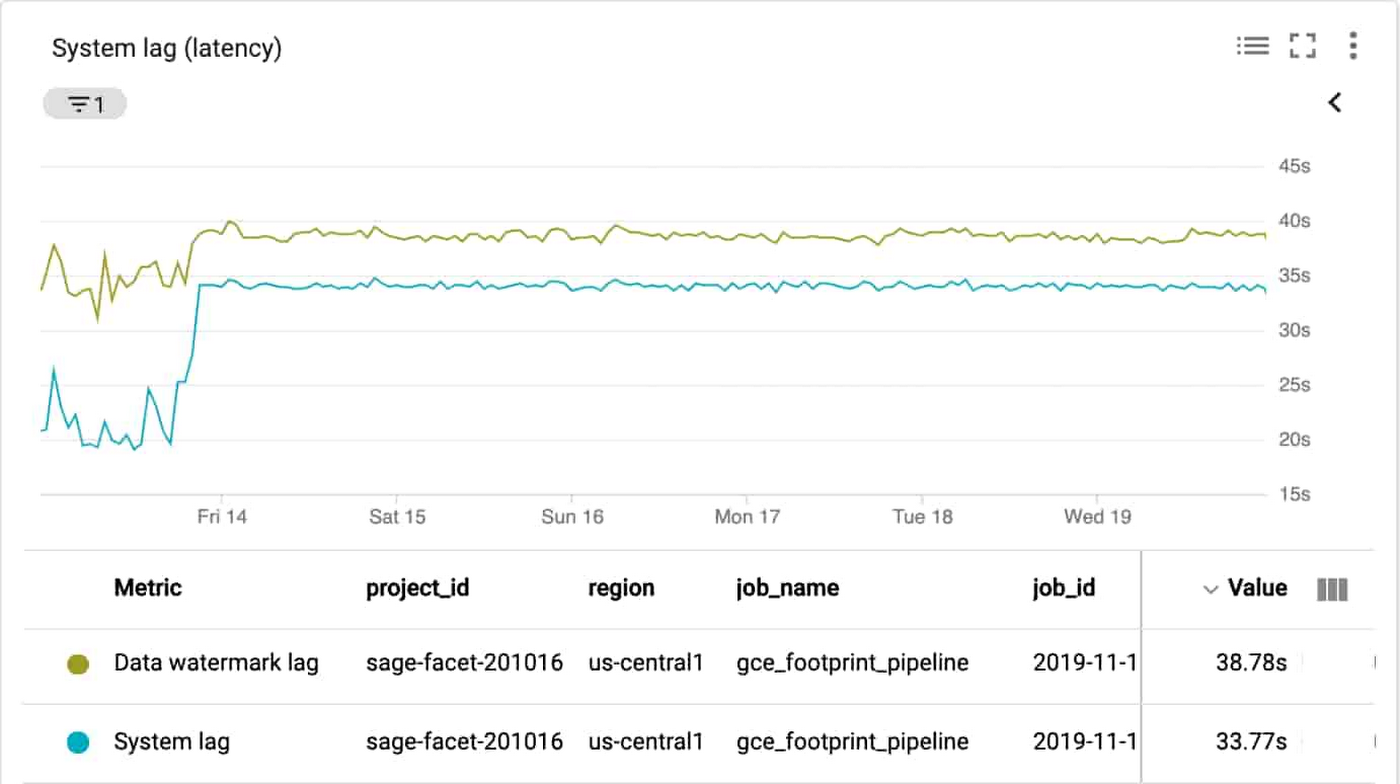Click the System lag (latency) chart title

tap(167, 48)
